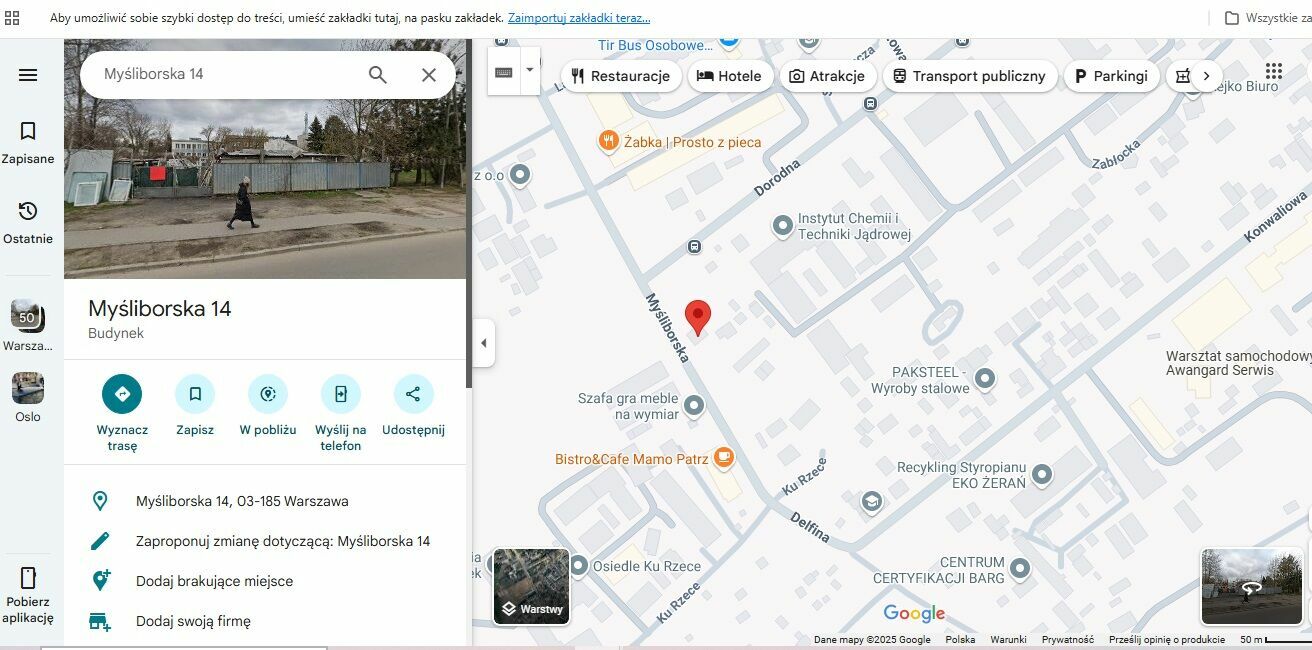Open the hamburger main menu
The image size is (1312, 650).
pos(28,75)
